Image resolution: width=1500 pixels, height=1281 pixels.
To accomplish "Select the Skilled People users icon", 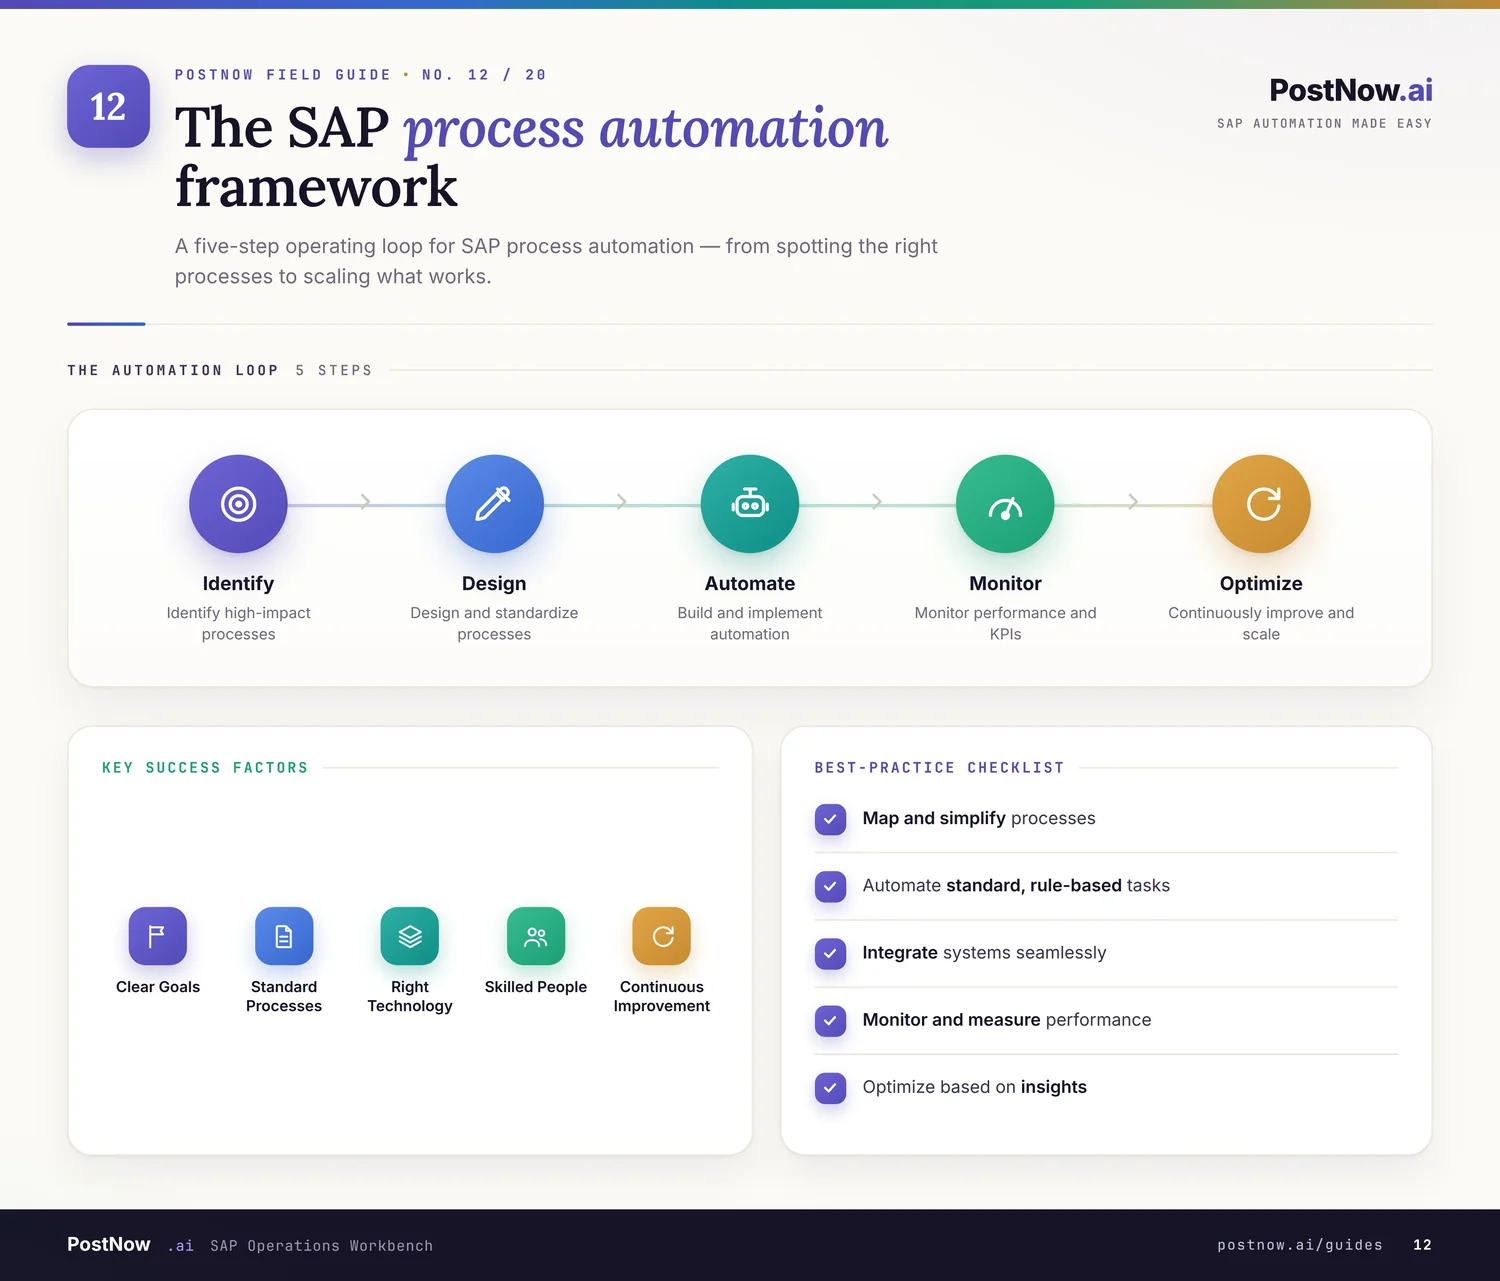I will coord(536,936).
